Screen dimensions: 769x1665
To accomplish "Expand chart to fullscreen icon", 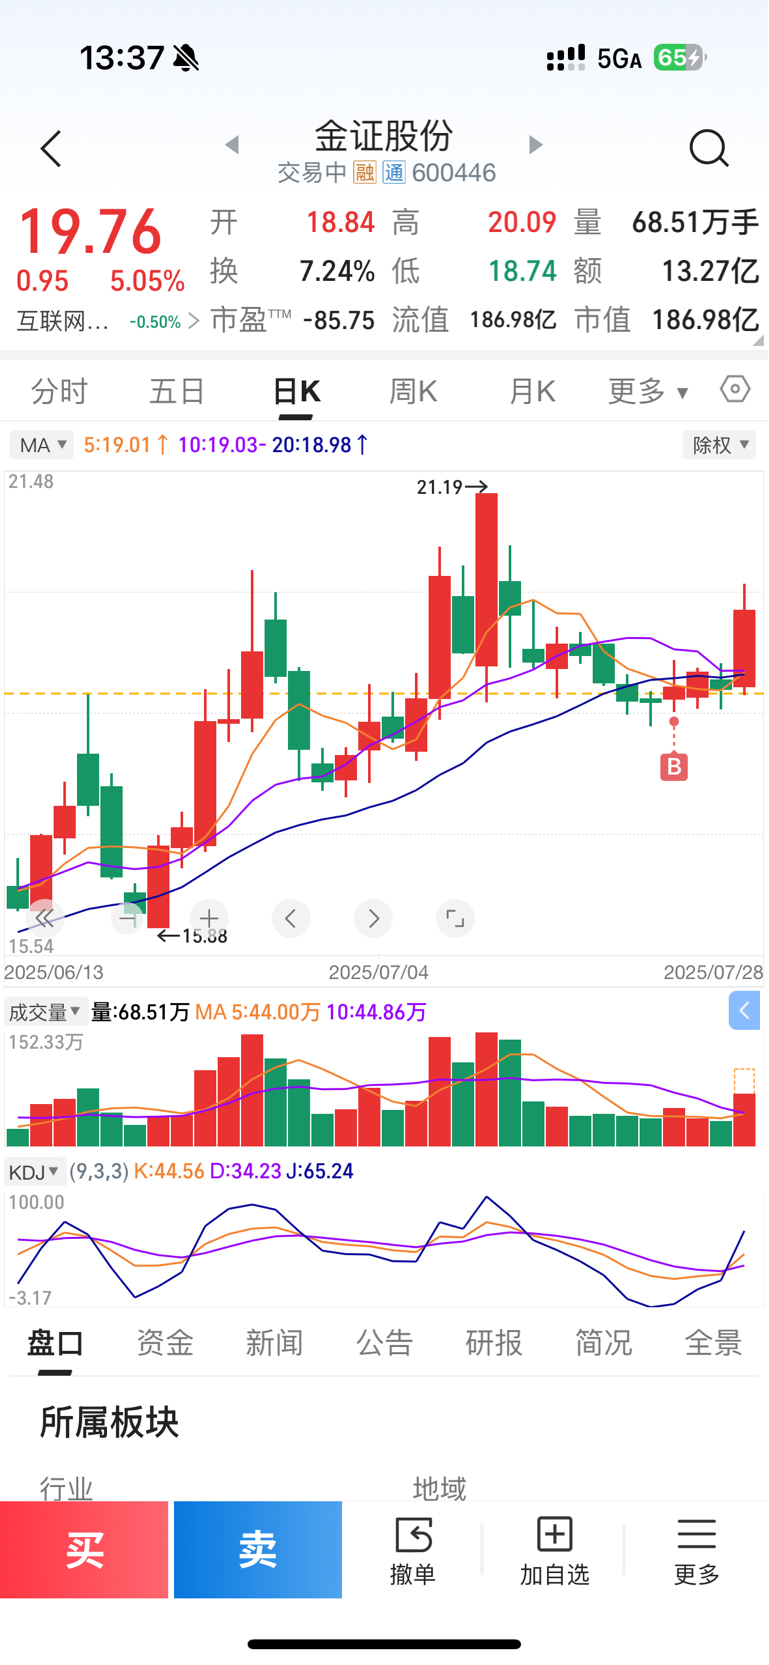I will (455, 918).
